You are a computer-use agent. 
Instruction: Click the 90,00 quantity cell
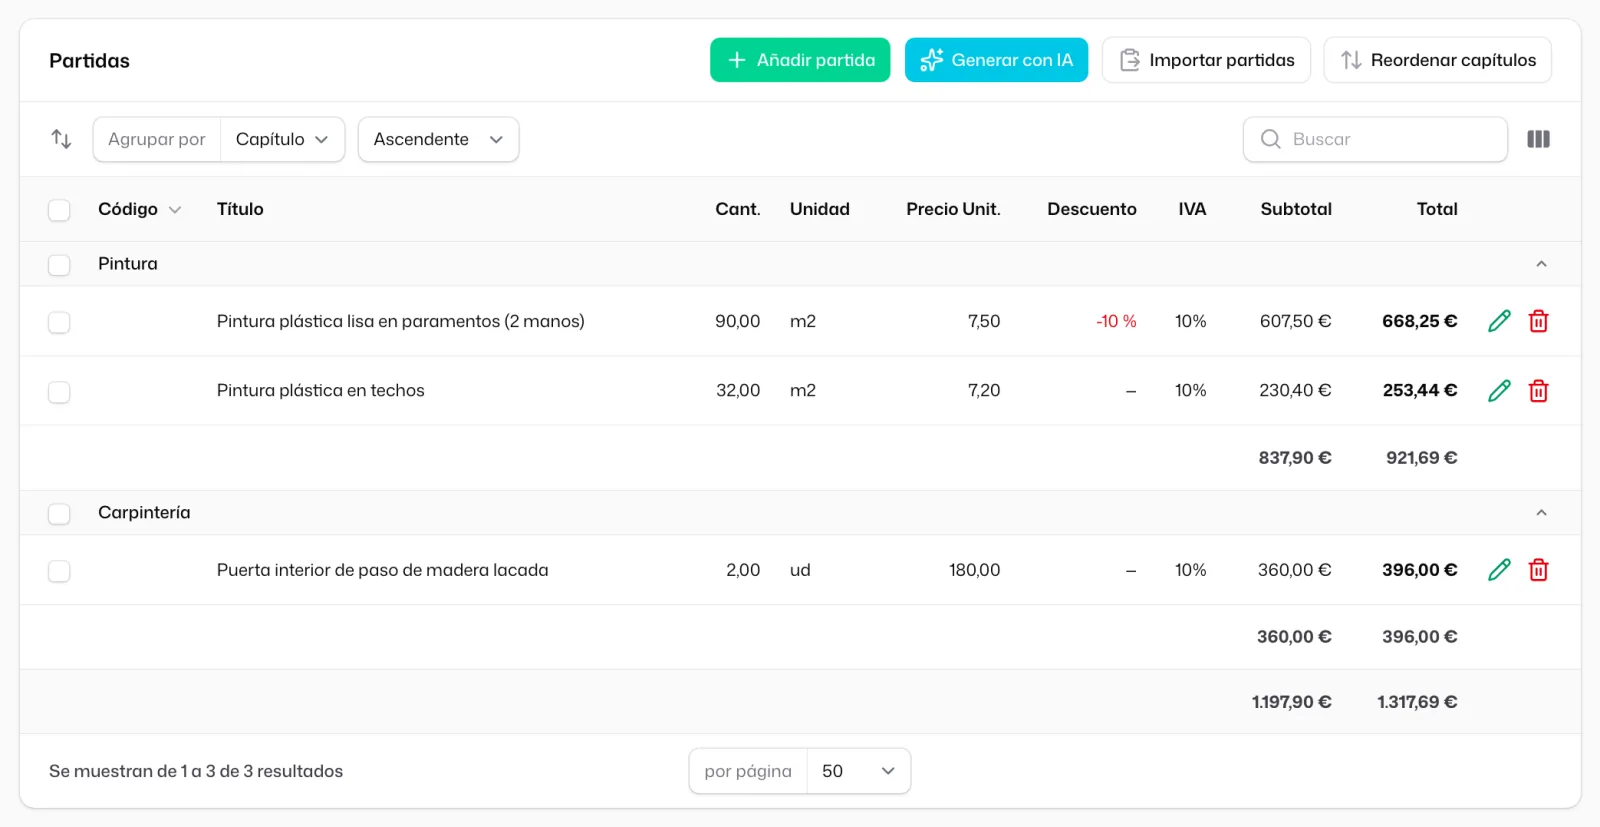click(x=737, y=321)
